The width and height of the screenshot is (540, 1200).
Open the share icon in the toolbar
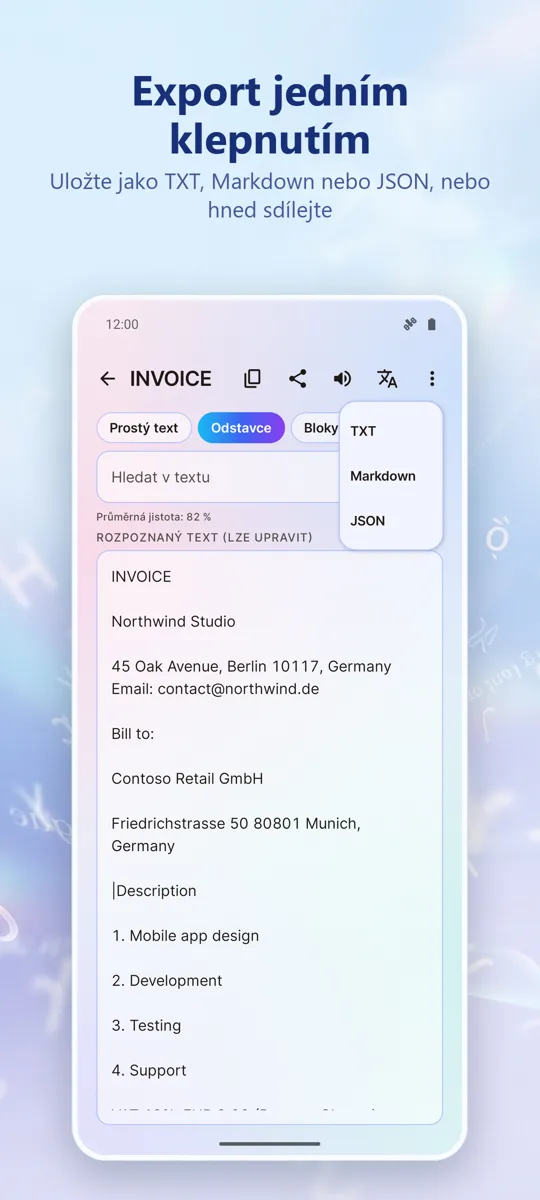point(298,379)
